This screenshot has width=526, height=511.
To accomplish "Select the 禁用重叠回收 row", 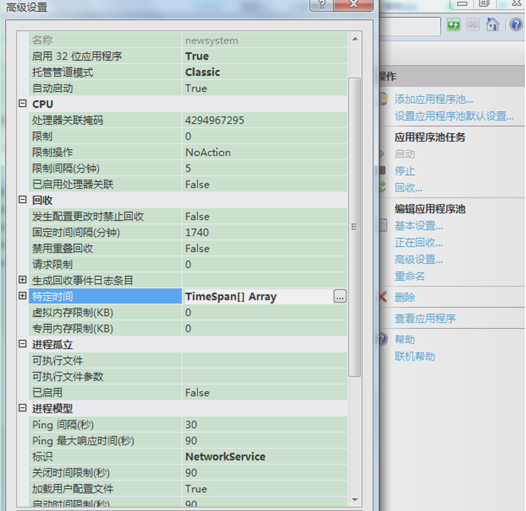I will tap(188, 248).
